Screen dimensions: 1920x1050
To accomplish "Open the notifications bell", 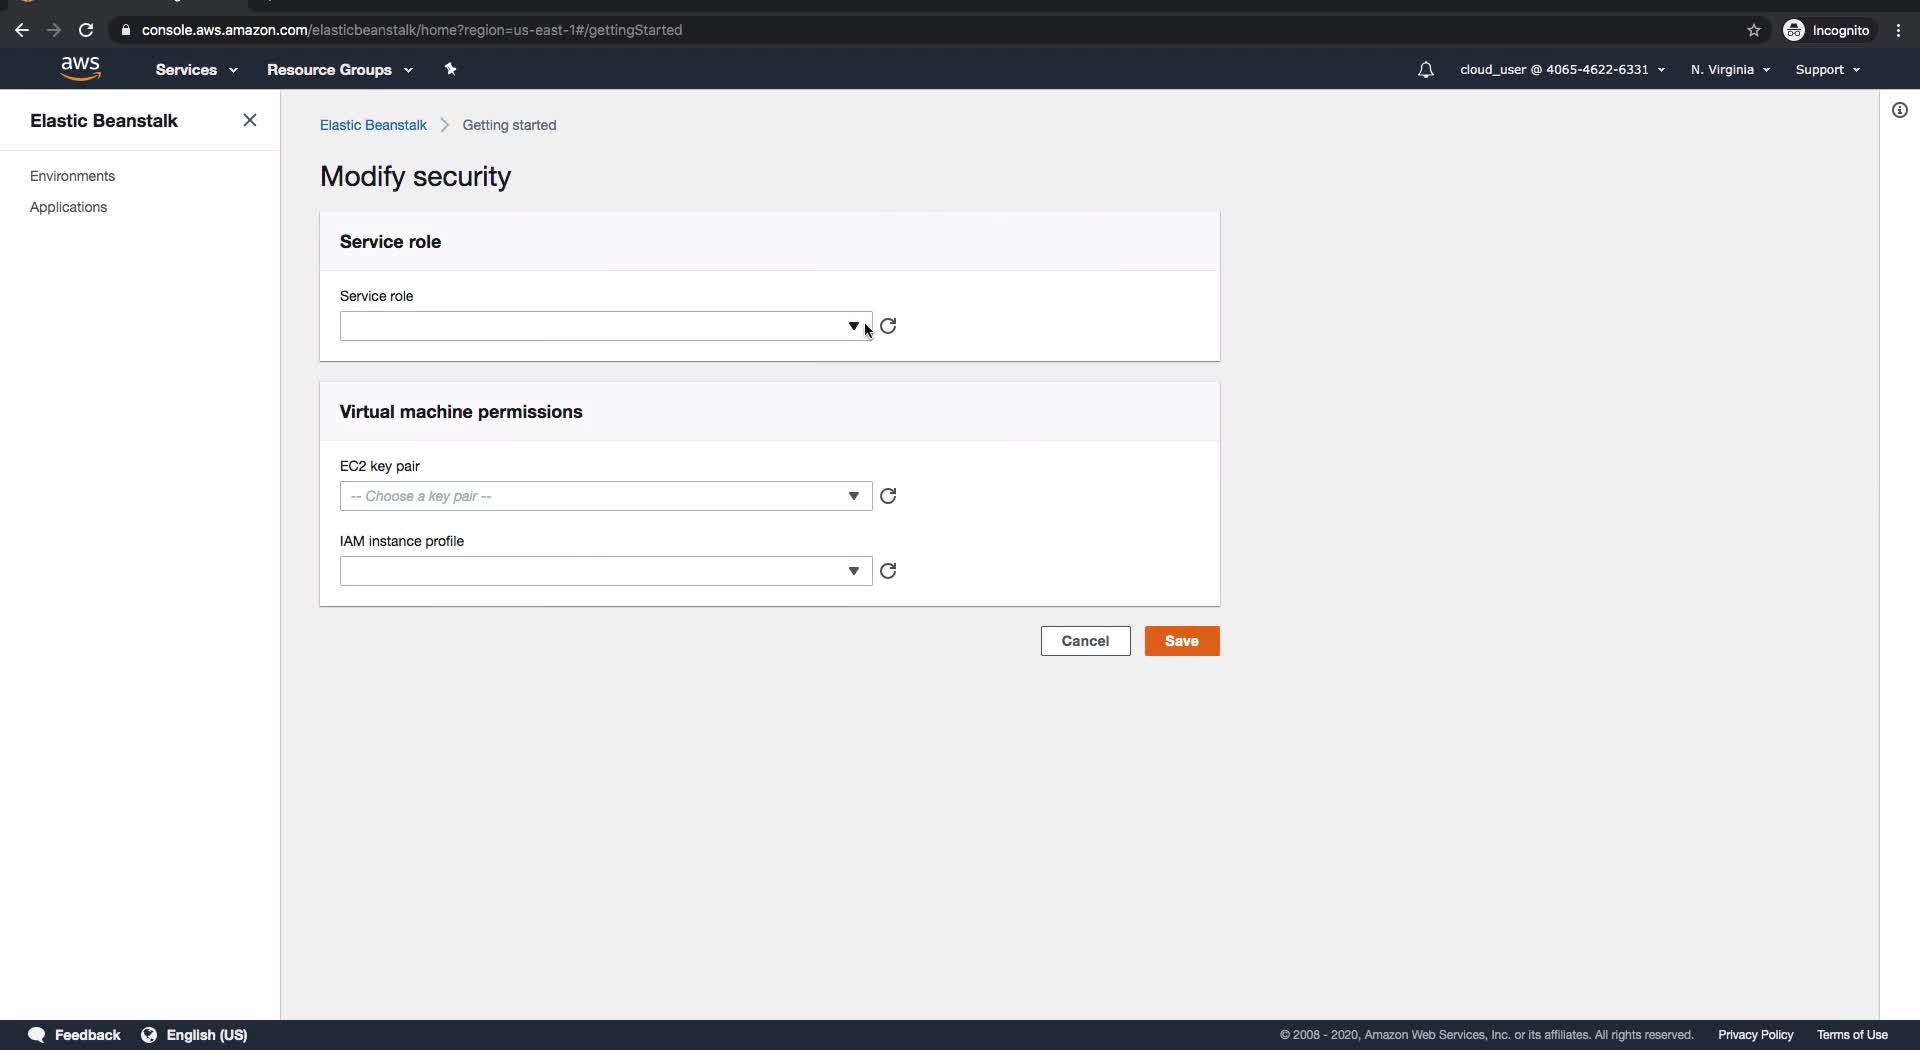I will 1425,70.
